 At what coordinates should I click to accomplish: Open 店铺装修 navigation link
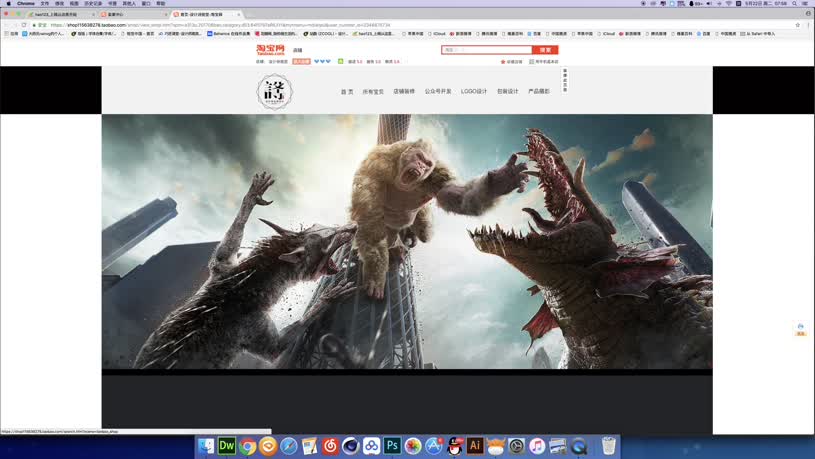[404, 91]
